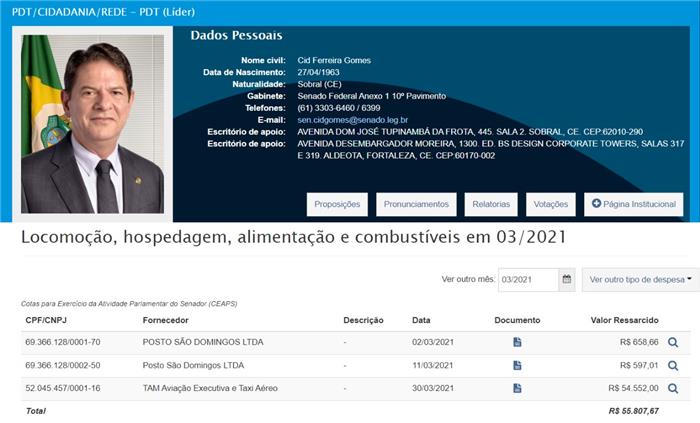Open the calendar picker icon beside month field

567,280
